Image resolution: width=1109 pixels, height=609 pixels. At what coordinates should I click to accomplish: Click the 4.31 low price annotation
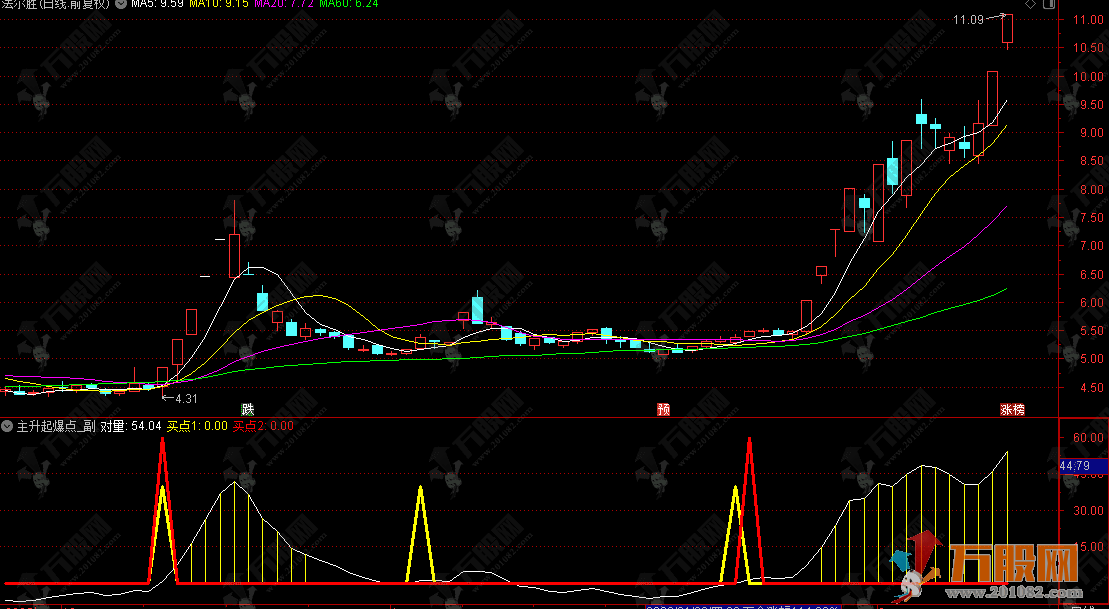click(186, 398)
